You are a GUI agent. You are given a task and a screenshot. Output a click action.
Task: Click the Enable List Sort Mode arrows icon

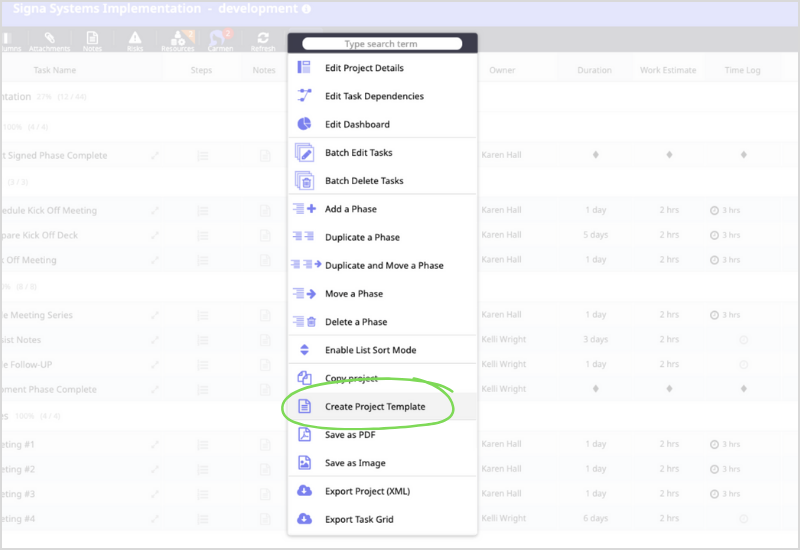pos(305,349)
